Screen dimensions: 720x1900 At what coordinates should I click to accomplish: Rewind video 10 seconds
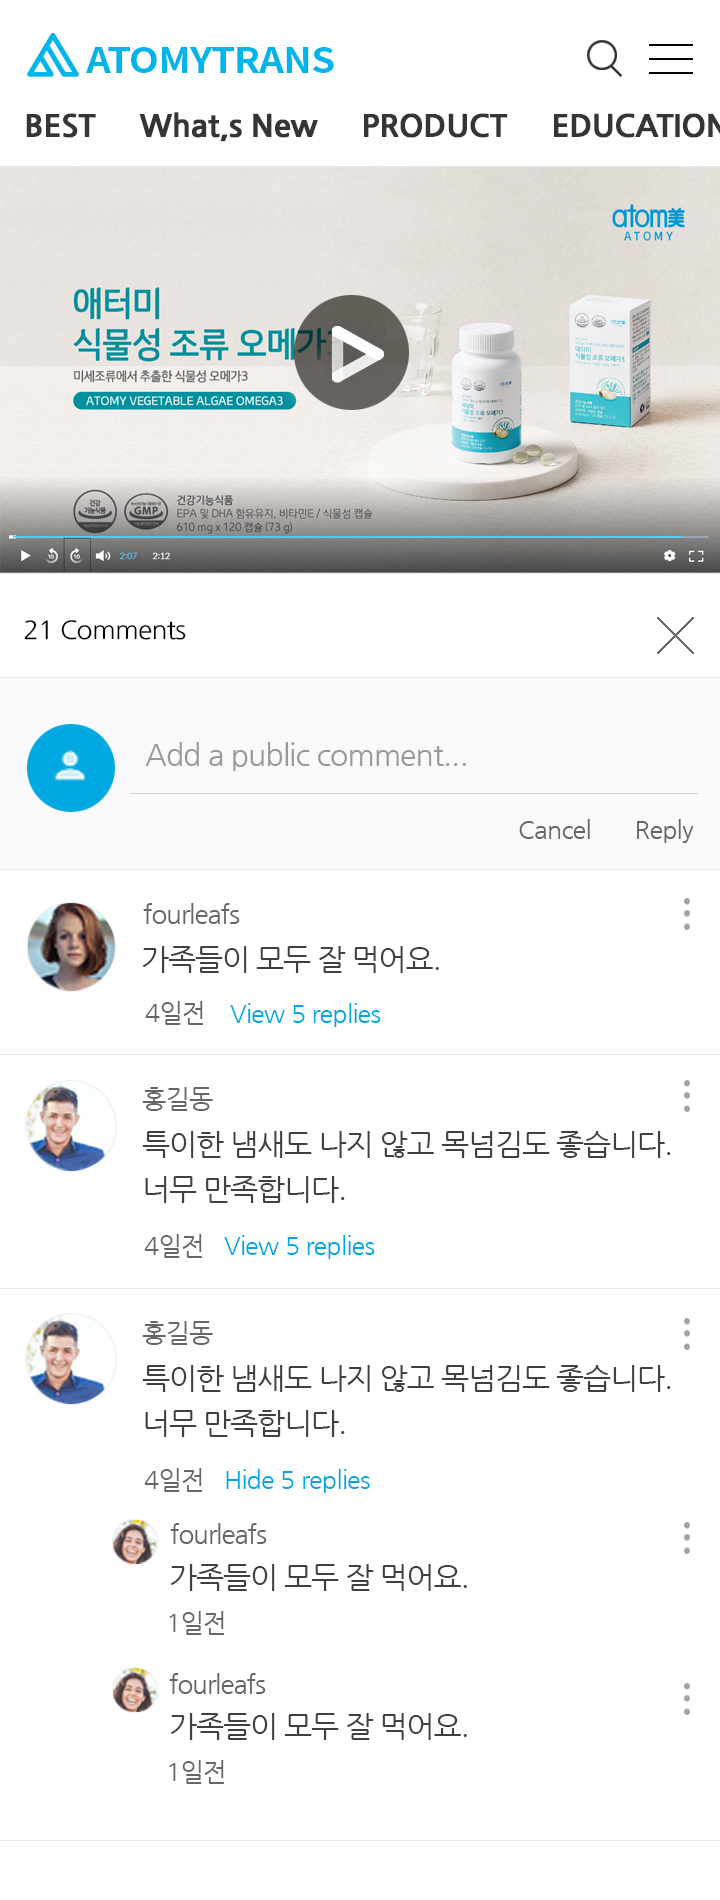click(x=52, y=556)
